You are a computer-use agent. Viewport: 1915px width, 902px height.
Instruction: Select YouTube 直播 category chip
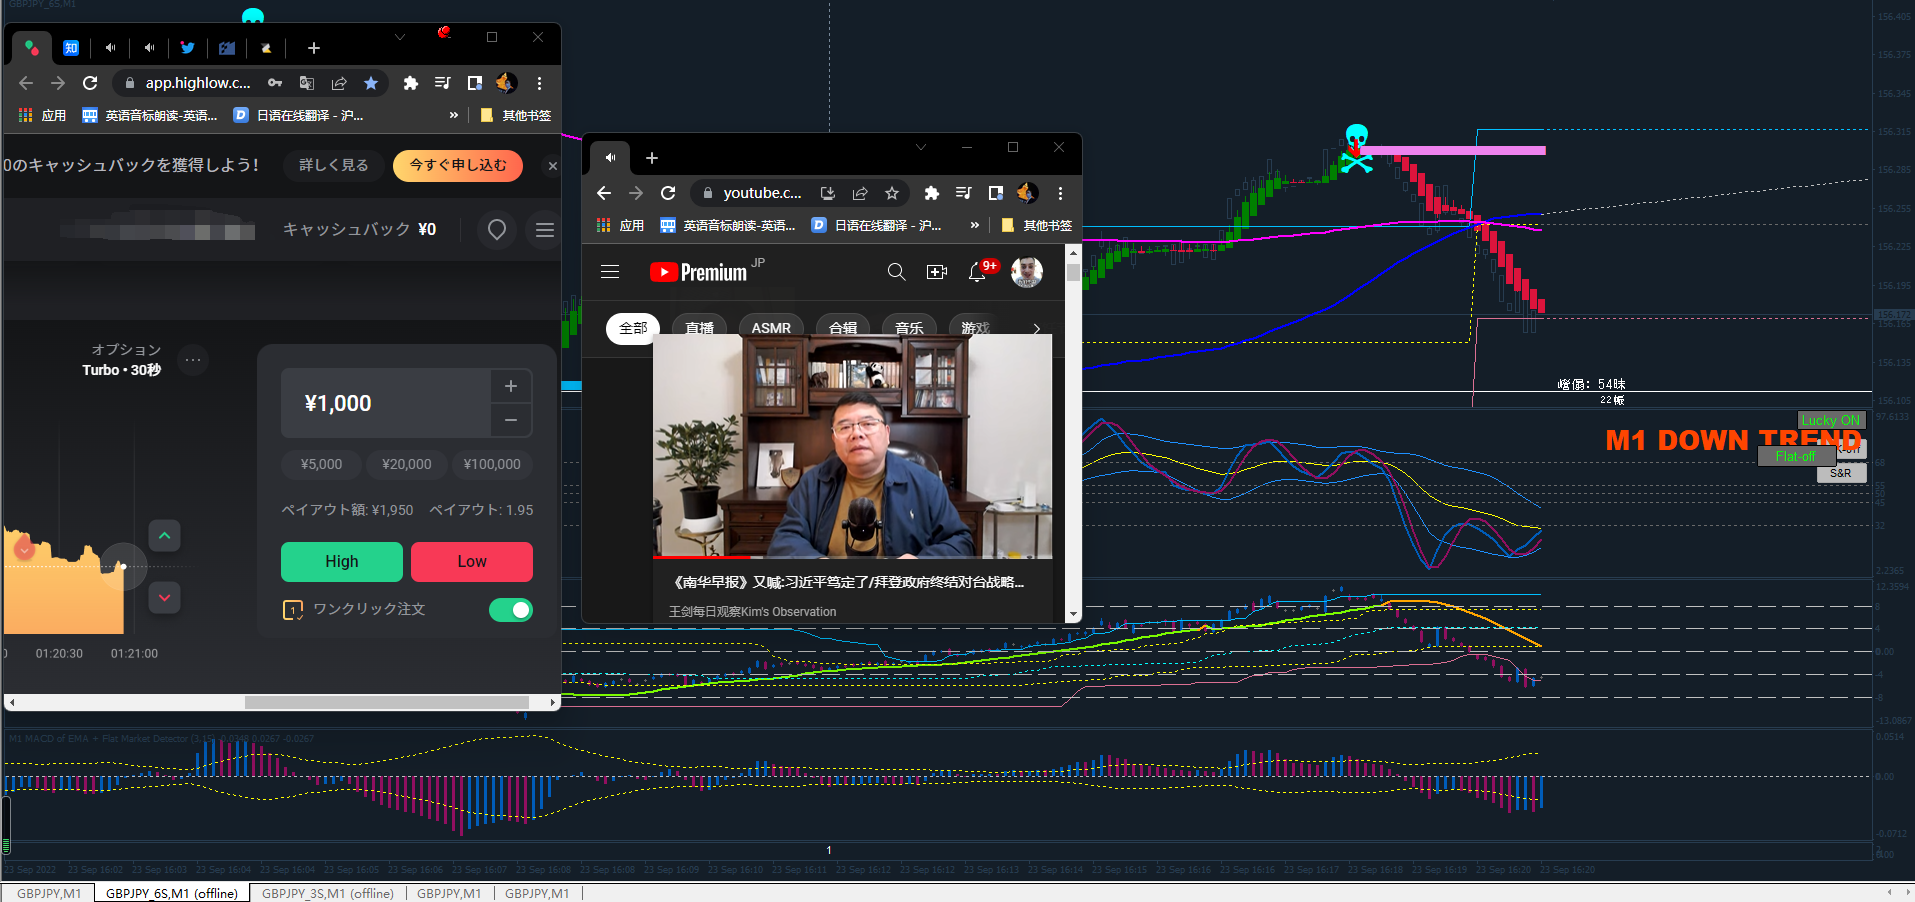700,328
